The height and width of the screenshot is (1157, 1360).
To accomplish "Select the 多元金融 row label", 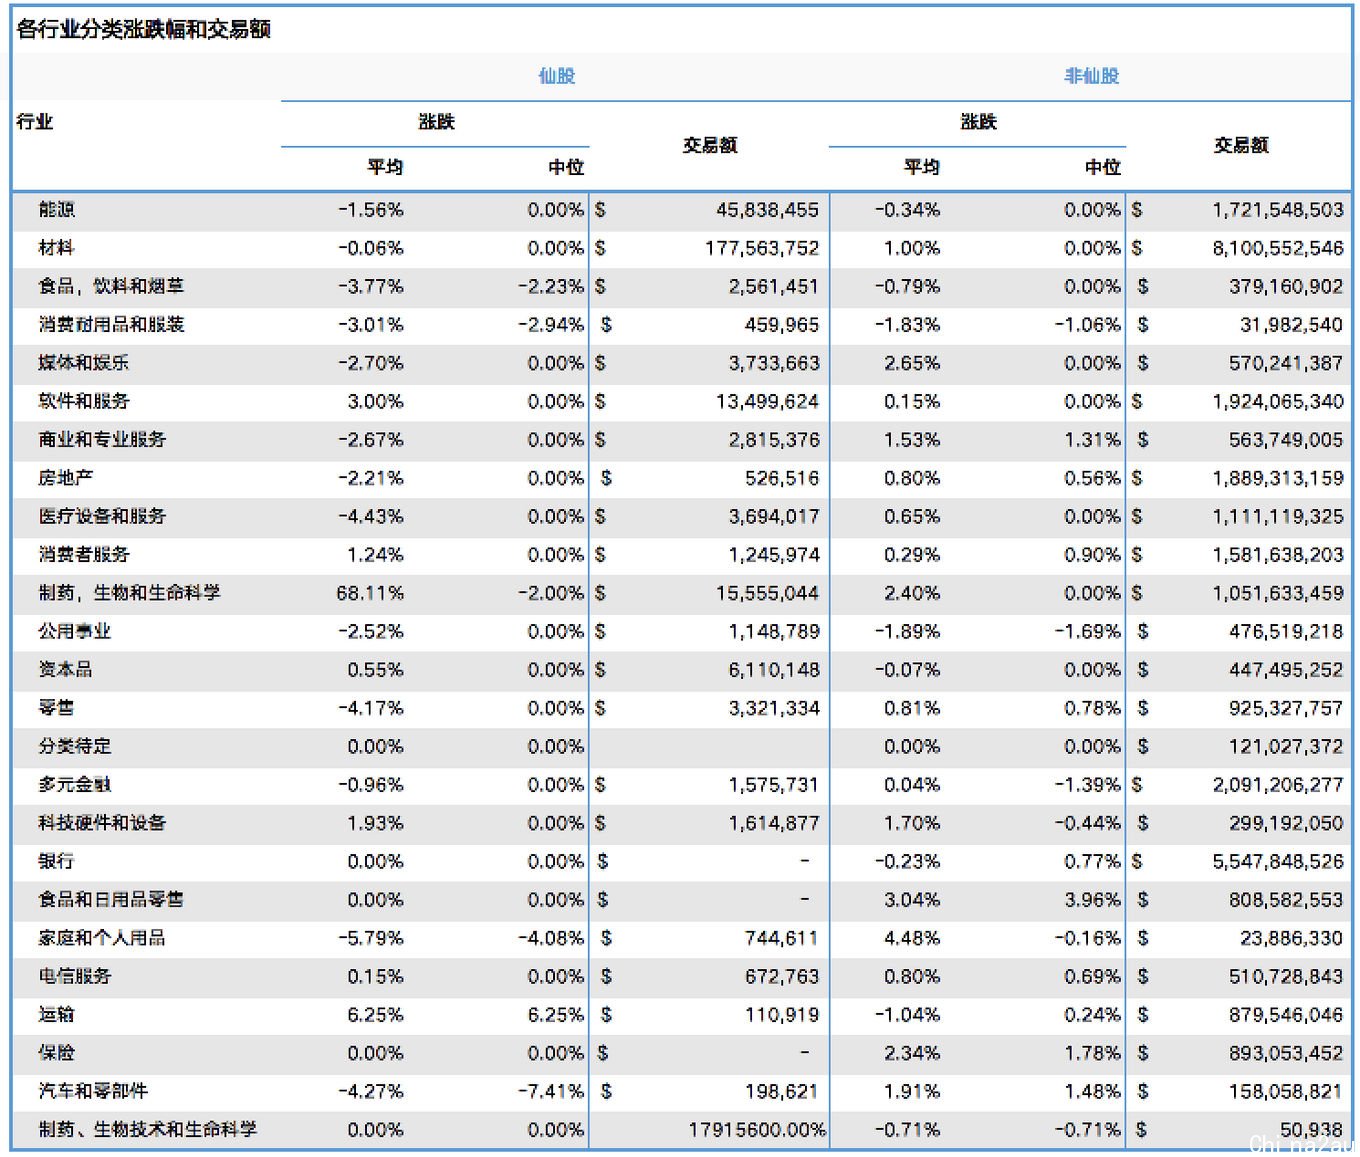I will tap(74, 785).
